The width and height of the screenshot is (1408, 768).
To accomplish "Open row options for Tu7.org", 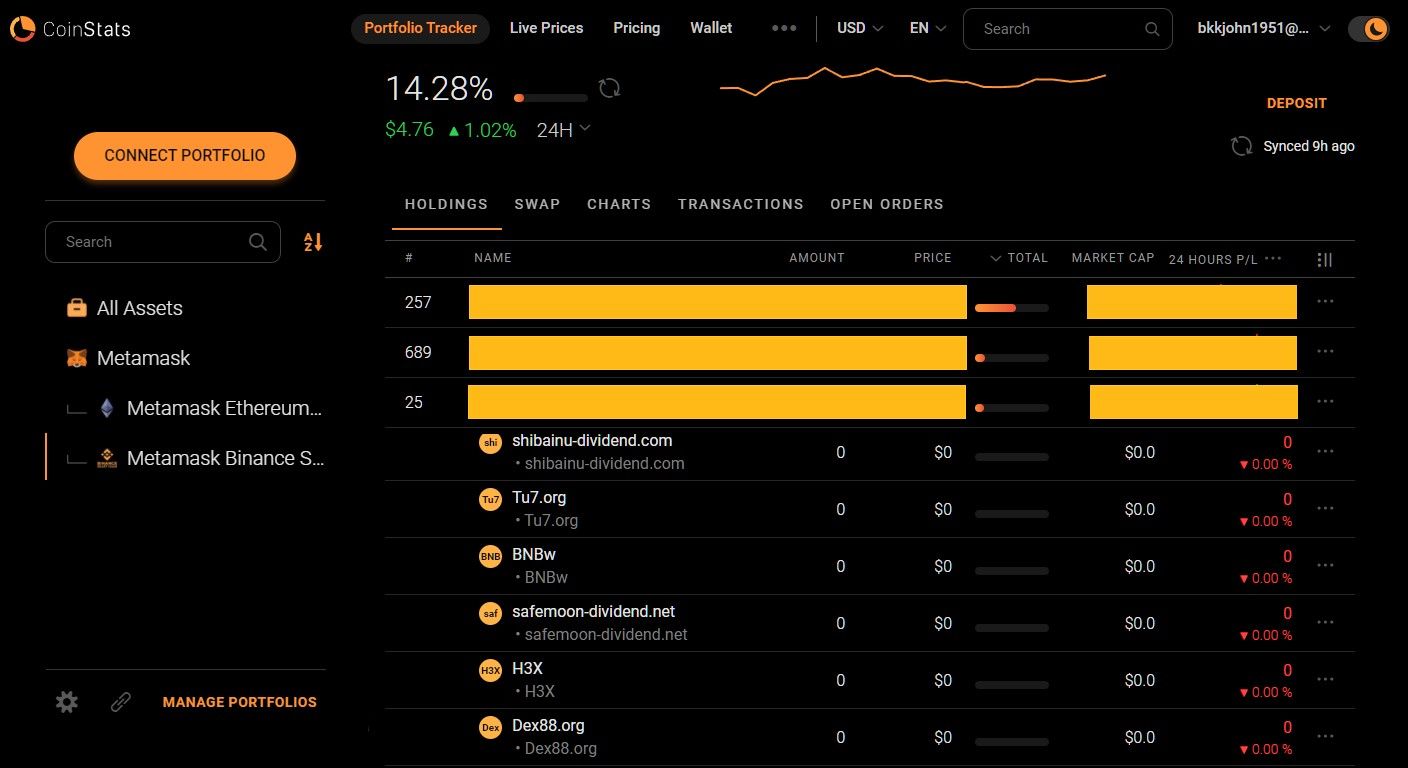I will 1325,508.
